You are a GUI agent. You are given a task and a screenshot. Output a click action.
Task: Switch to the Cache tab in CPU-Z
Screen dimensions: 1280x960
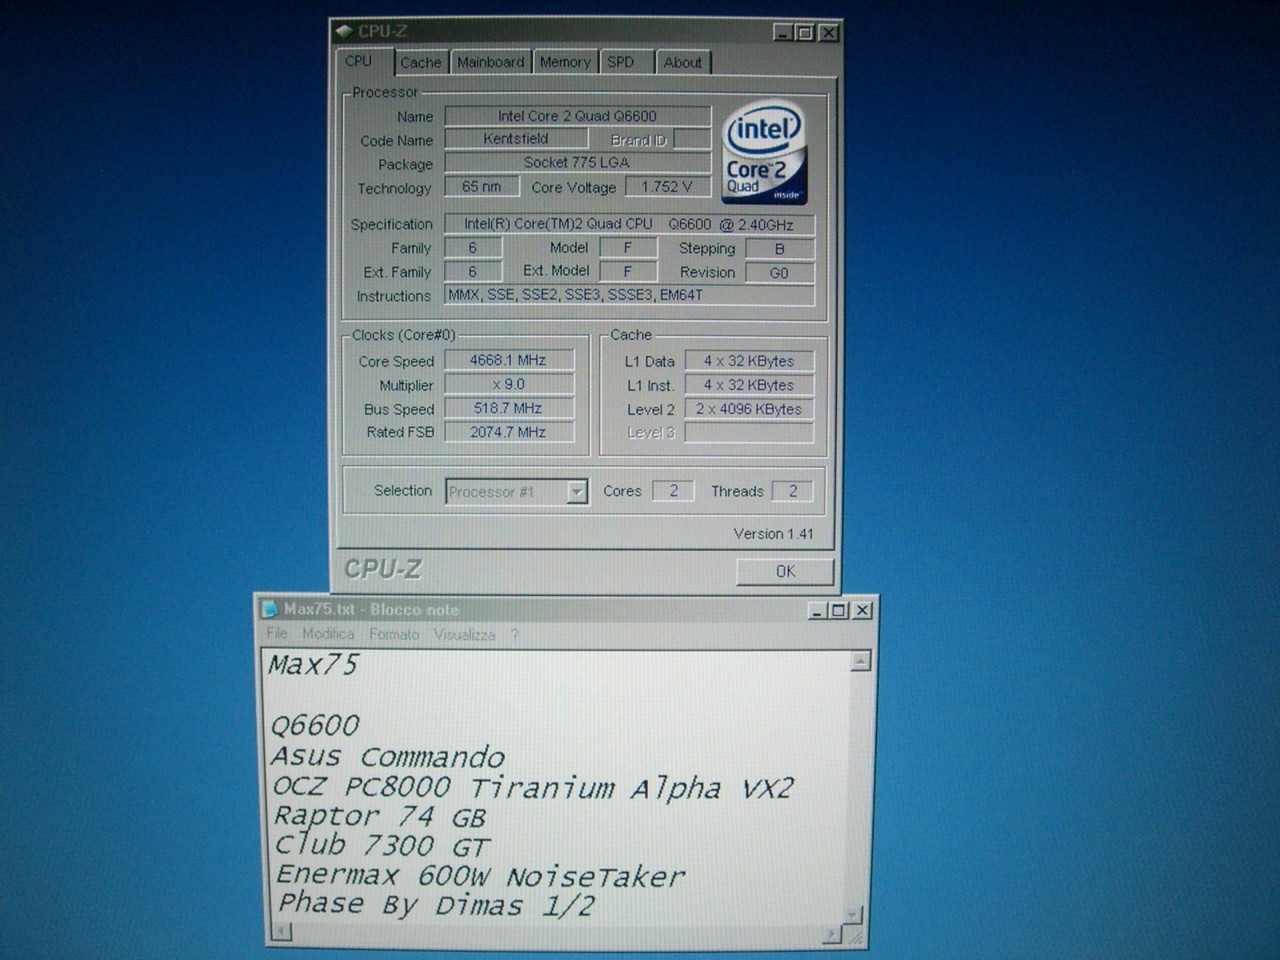point(420,62)
